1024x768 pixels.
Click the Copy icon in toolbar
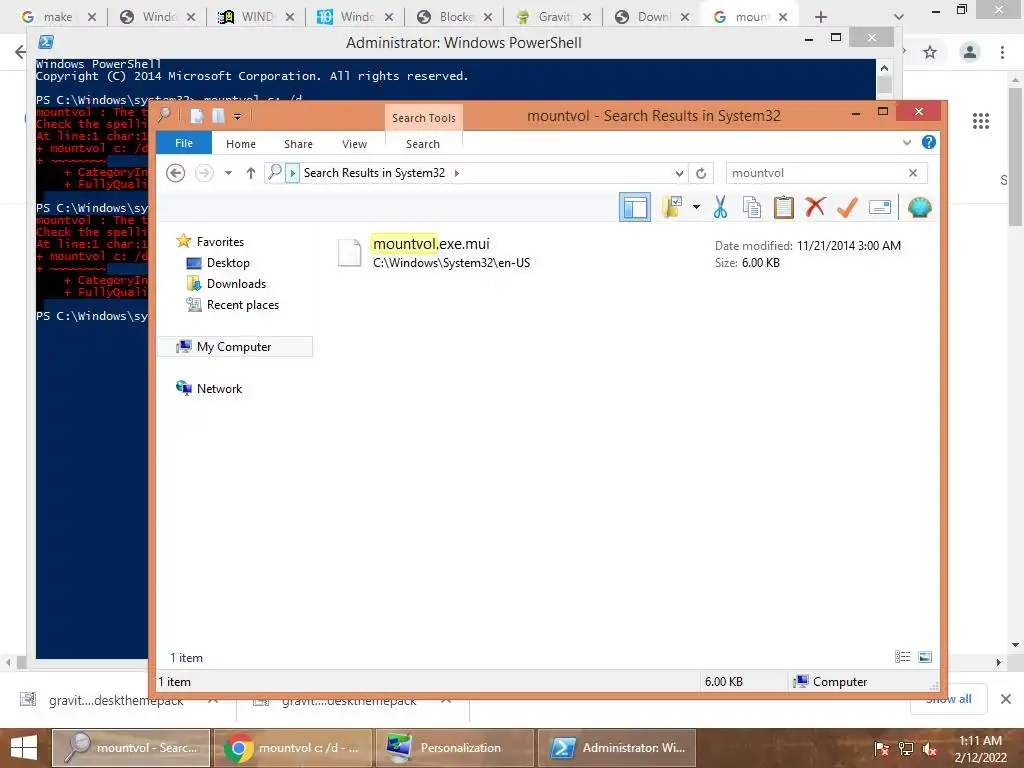[752, 208]
